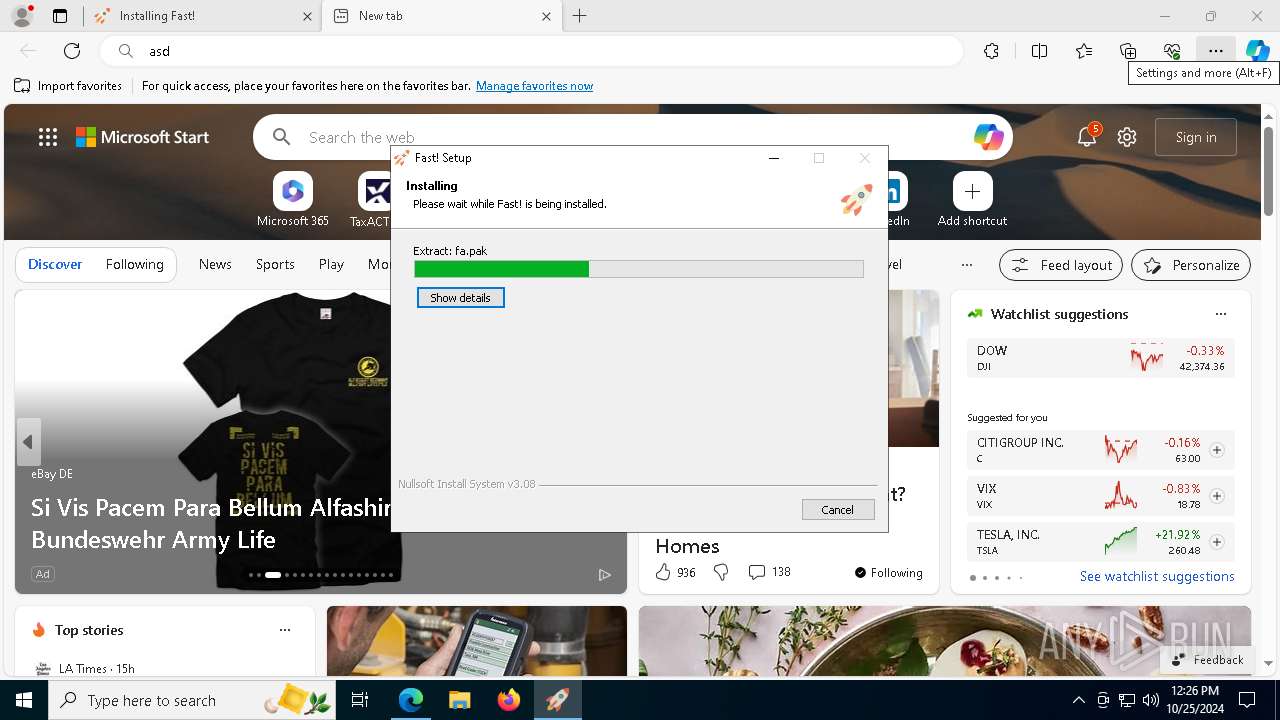The image size is (1280, 720).
Task: Refresh the current page
Action: 72,51
